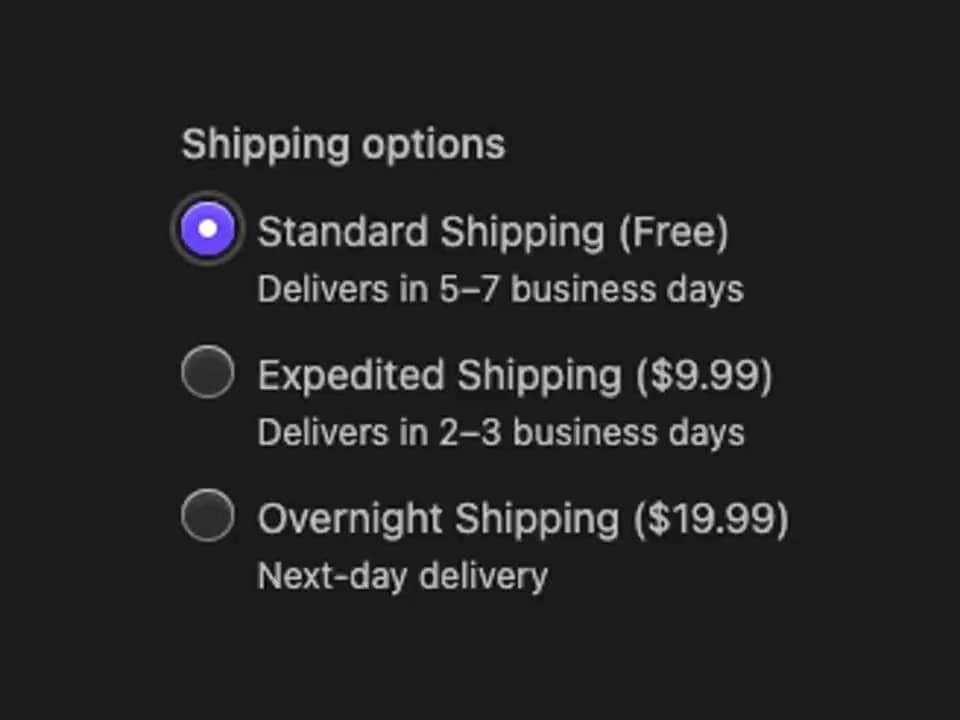This screenshot has height=720, width=960.
Task: Click the '($19.99)' price text
Action: pyautogui.click(x=711, y=520)
